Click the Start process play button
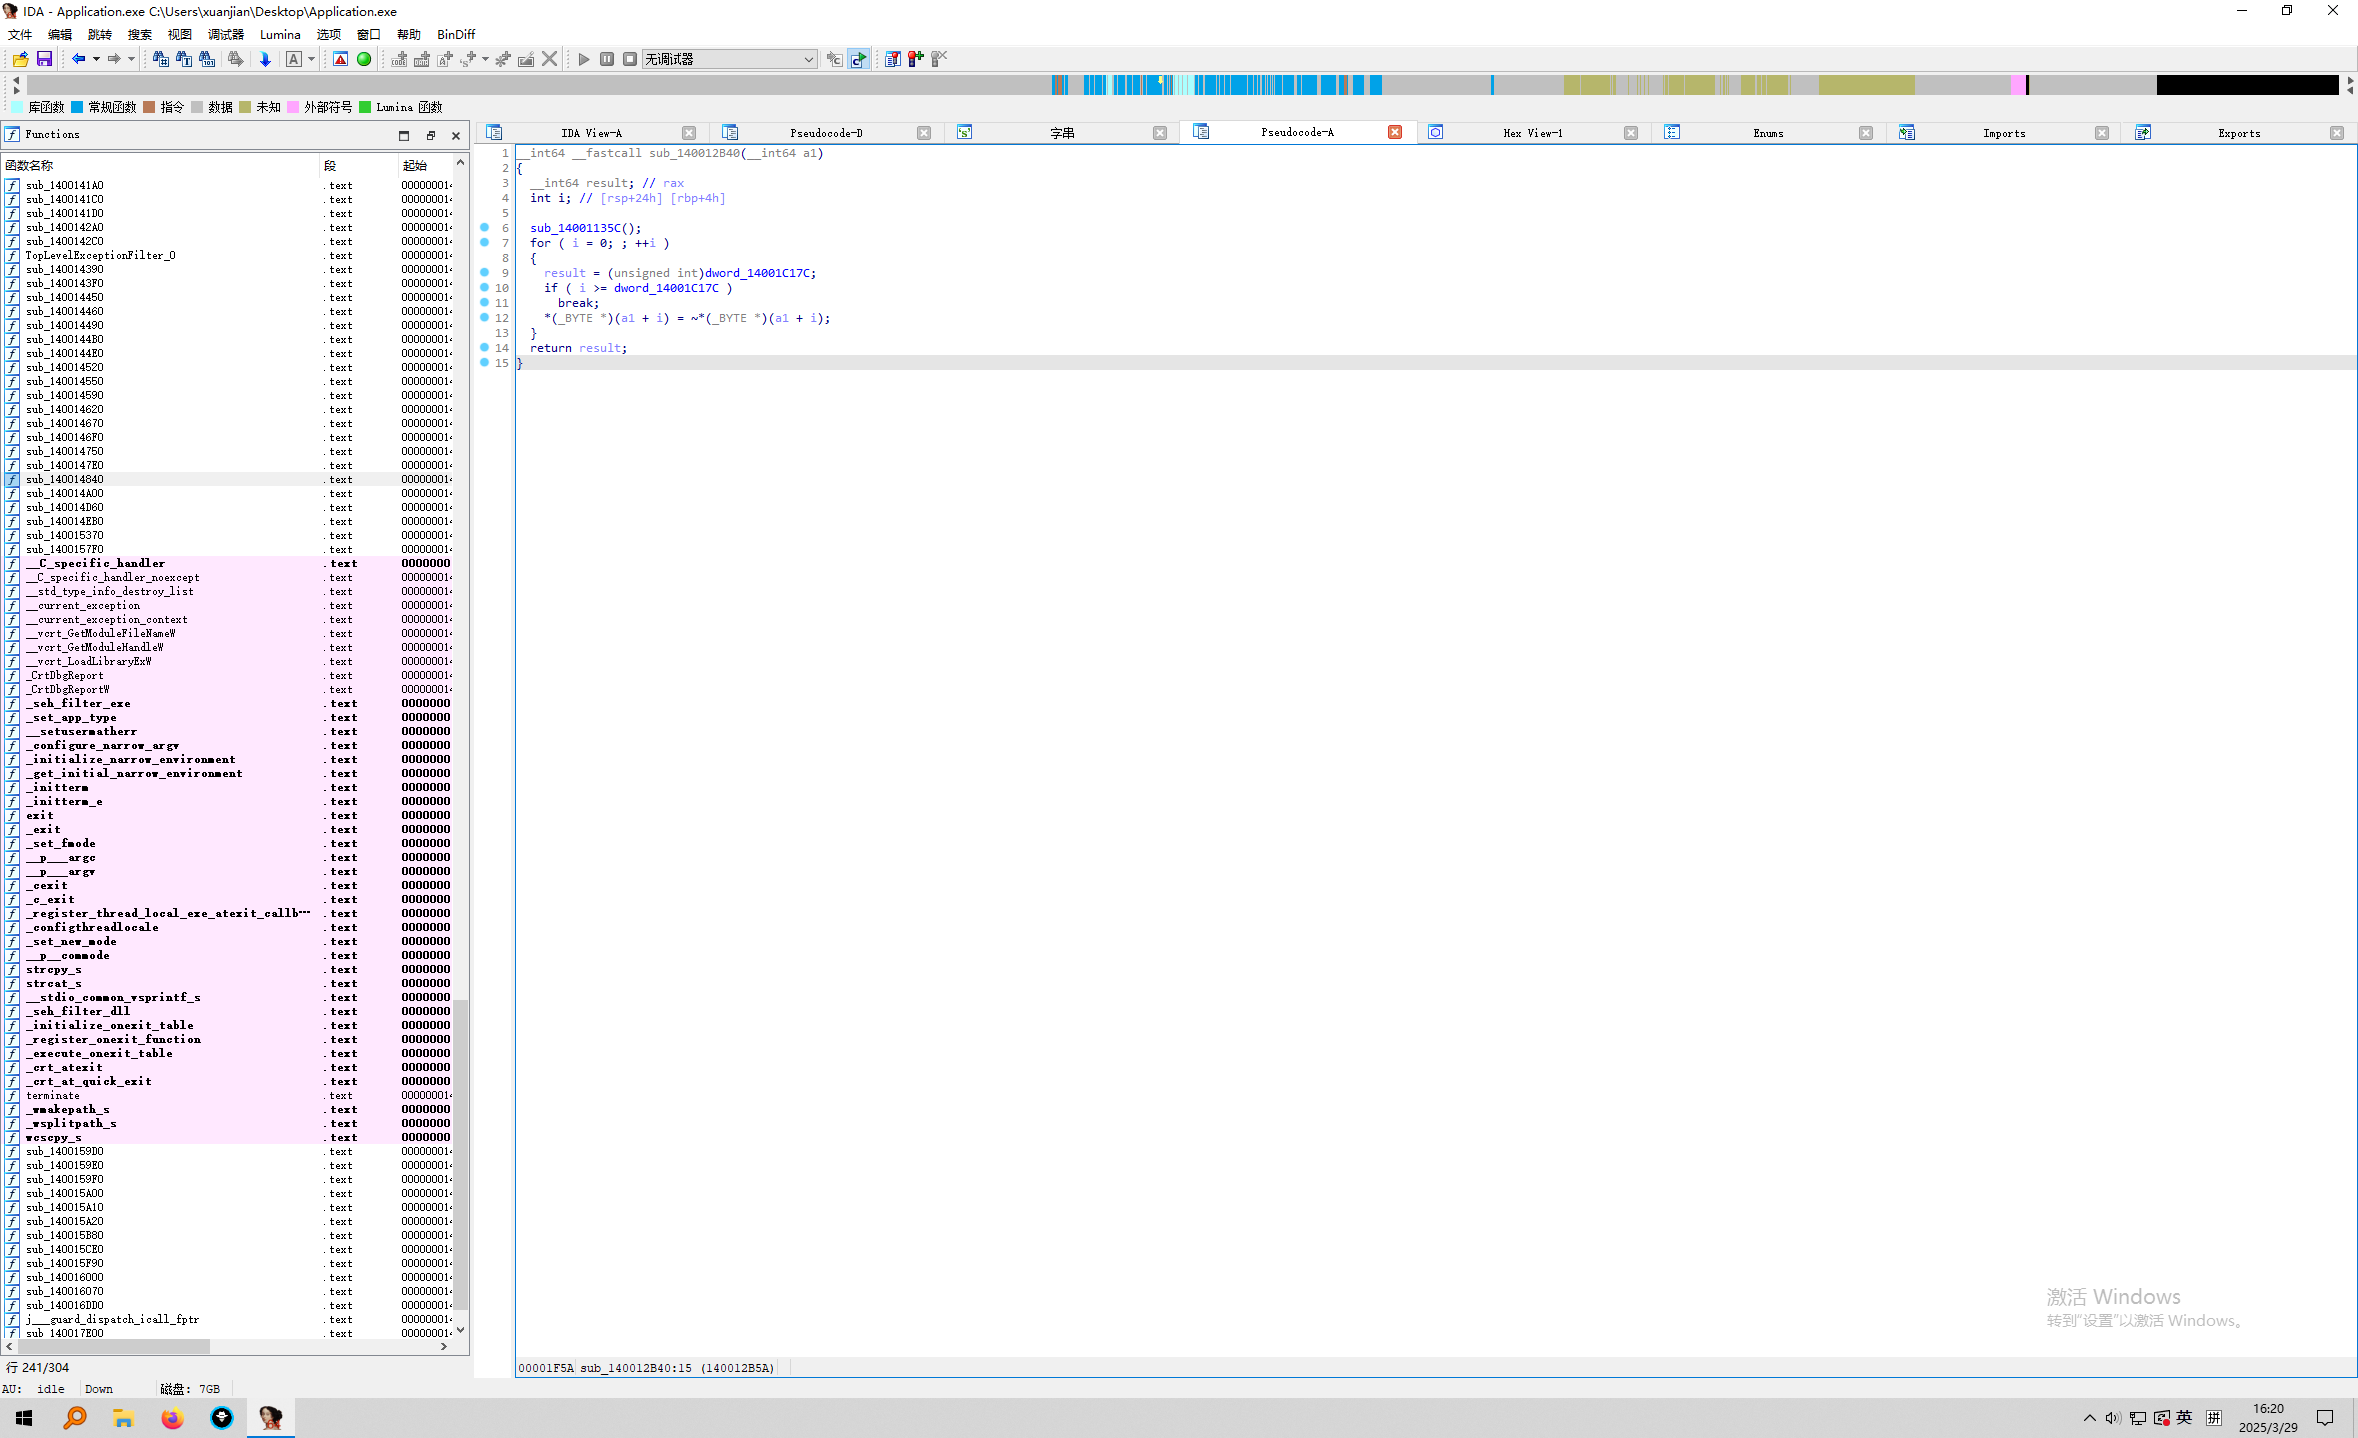This screenshot has height=1438, width=2358. point(584,60)
